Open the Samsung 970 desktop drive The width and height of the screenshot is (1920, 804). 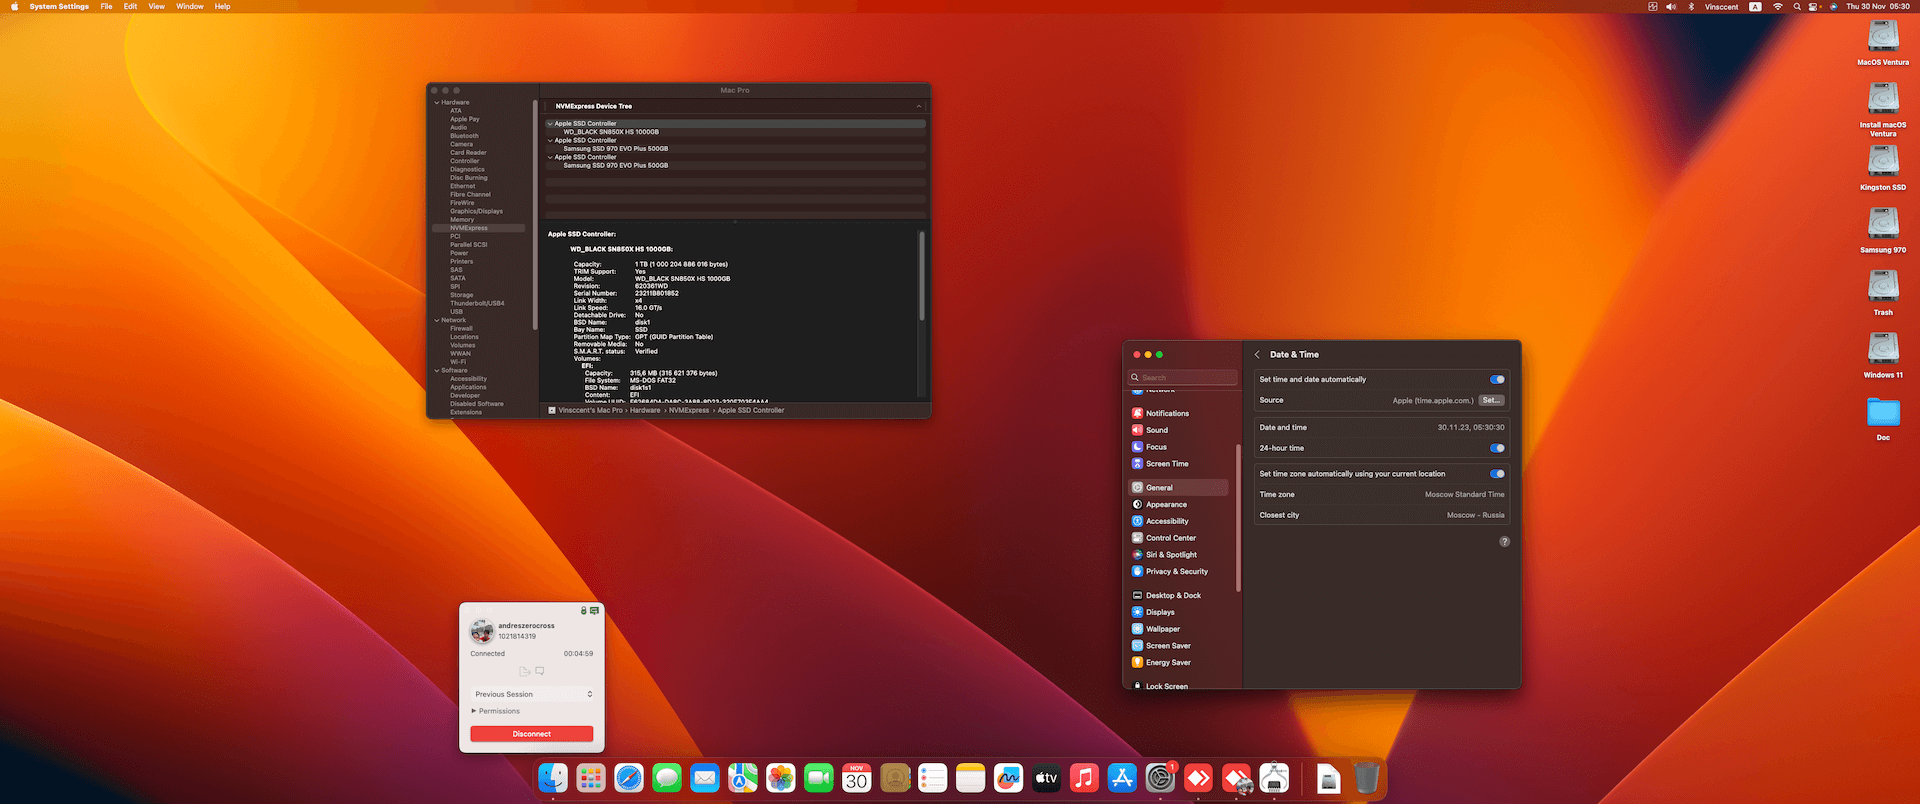1883,224
